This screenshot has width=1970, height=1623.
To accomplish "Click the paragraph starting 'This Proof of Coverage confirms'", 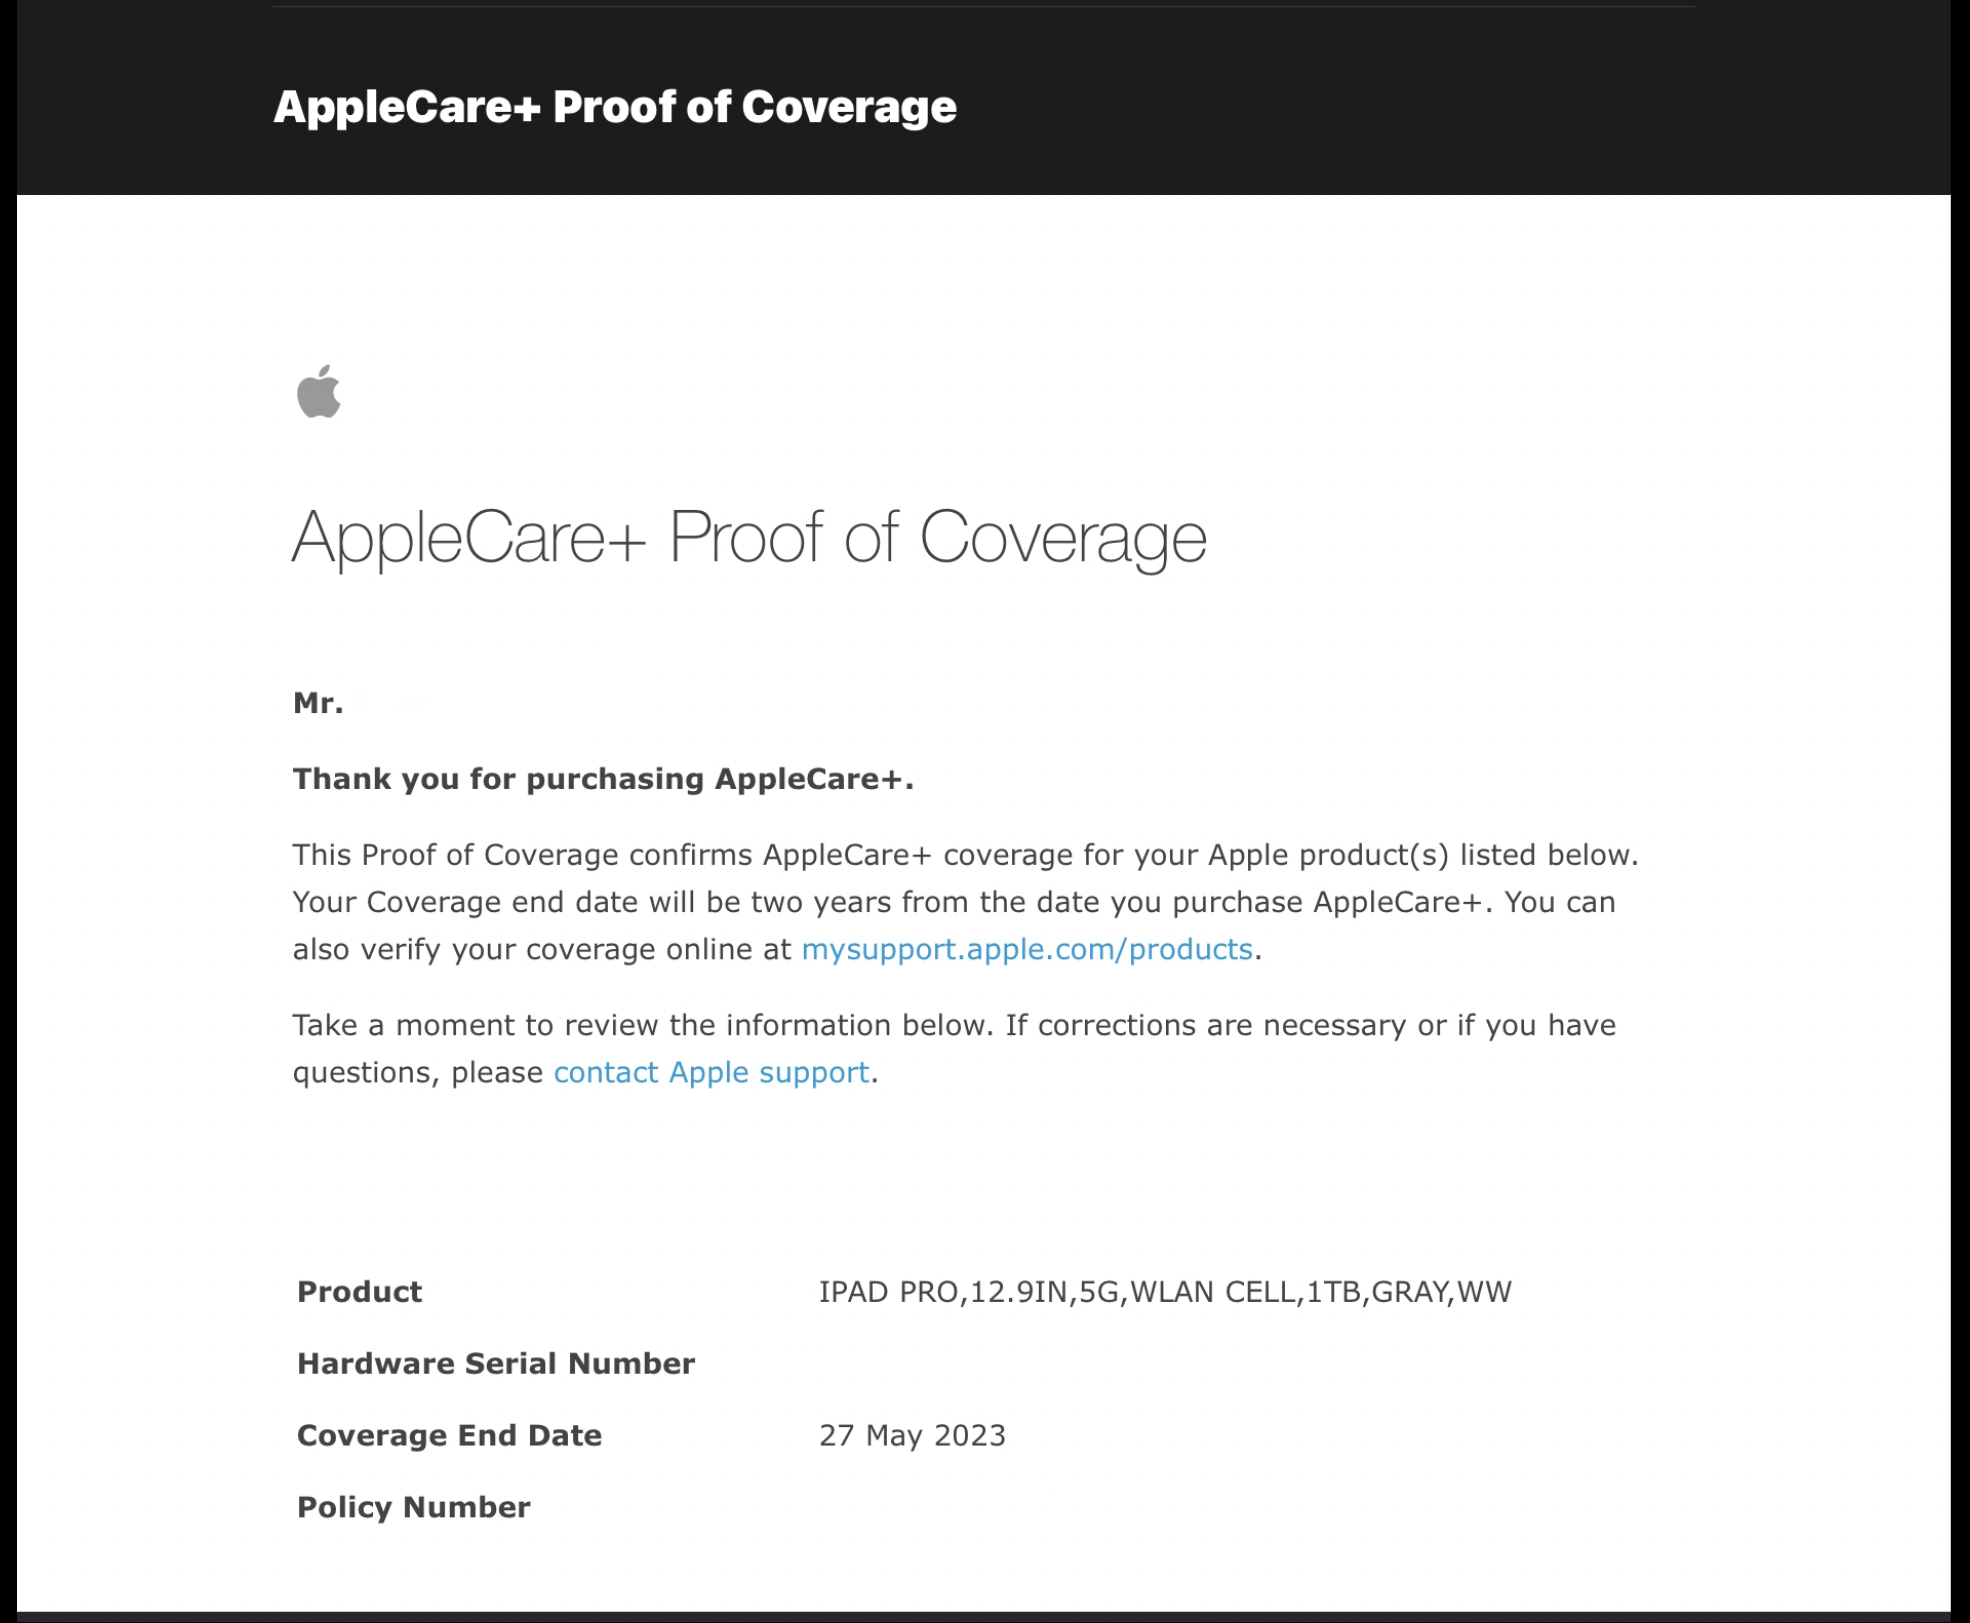I will coord(966,902).
